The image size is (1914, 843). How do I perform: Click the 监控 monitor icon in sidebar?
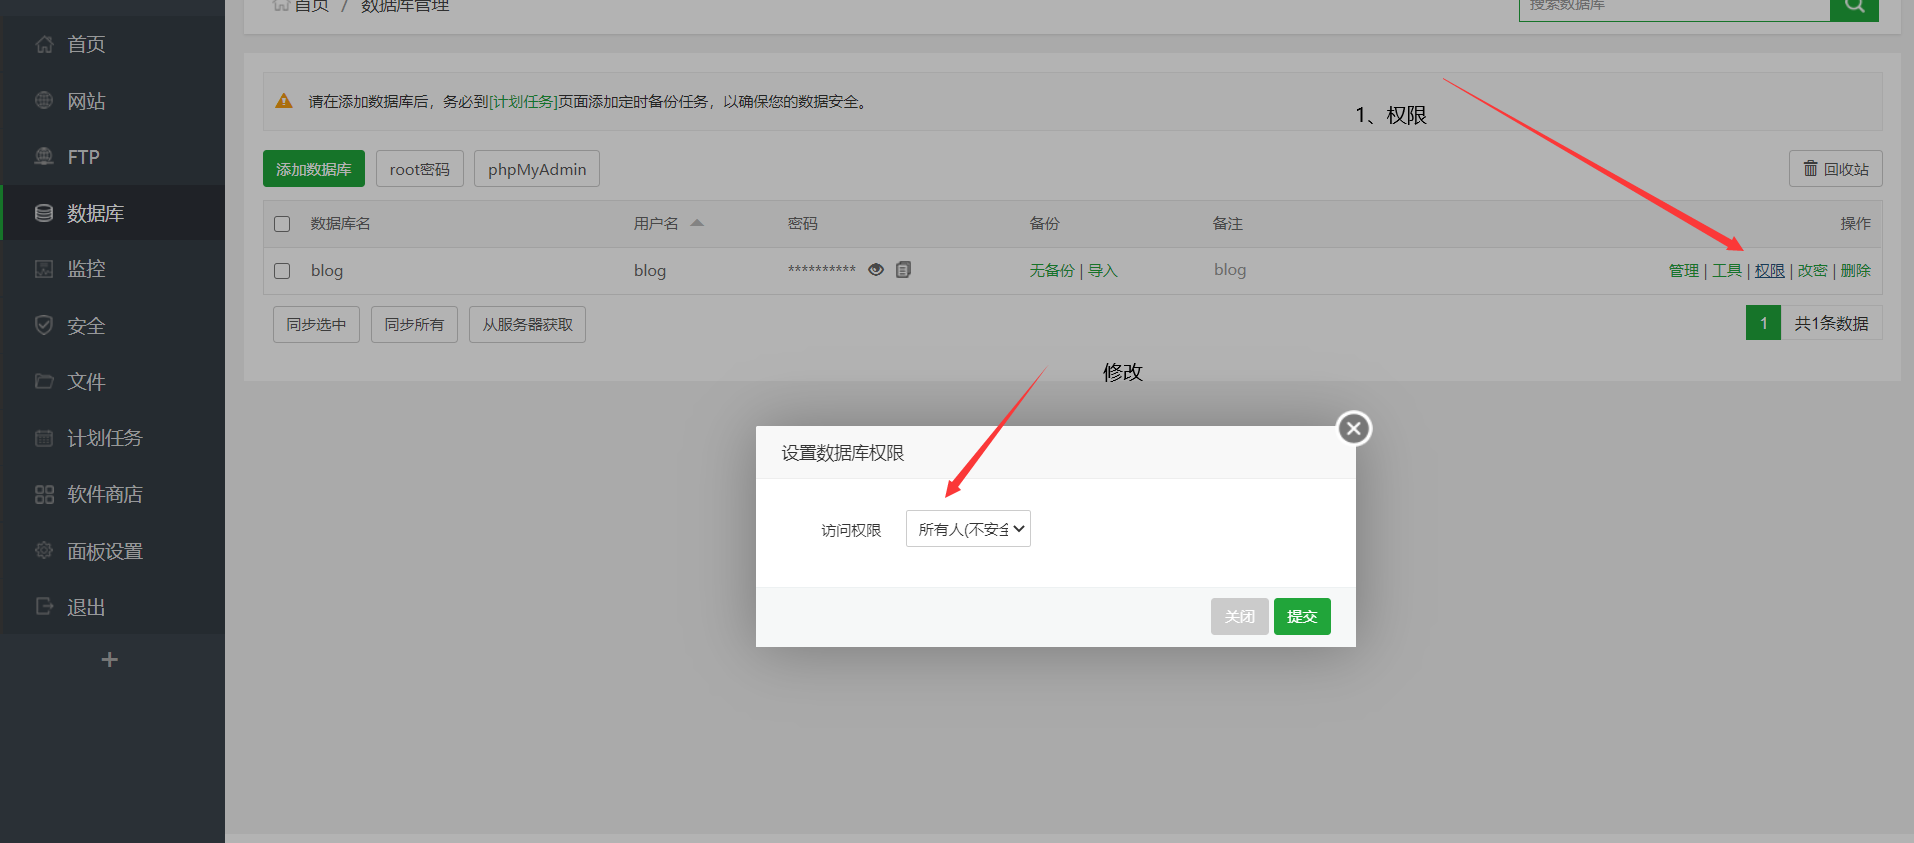coord(44,268)
